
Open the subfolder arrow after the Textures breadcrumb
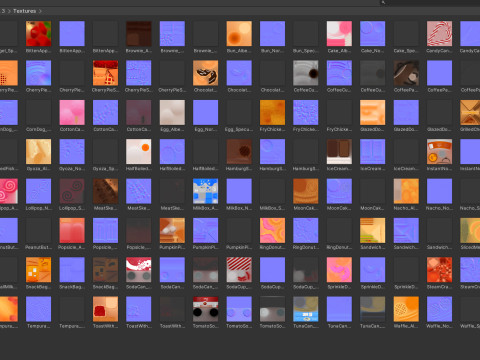tap(40, 11)
